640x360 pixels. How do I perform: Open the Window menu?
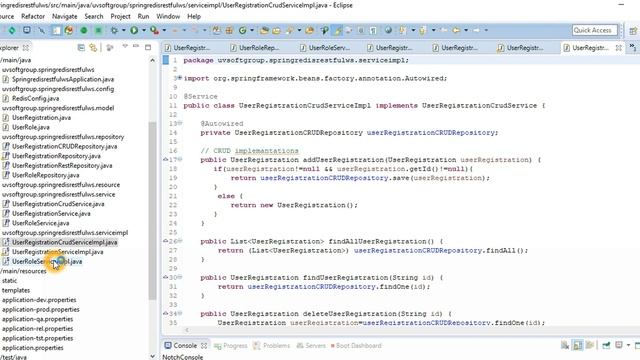click(168, 16)
